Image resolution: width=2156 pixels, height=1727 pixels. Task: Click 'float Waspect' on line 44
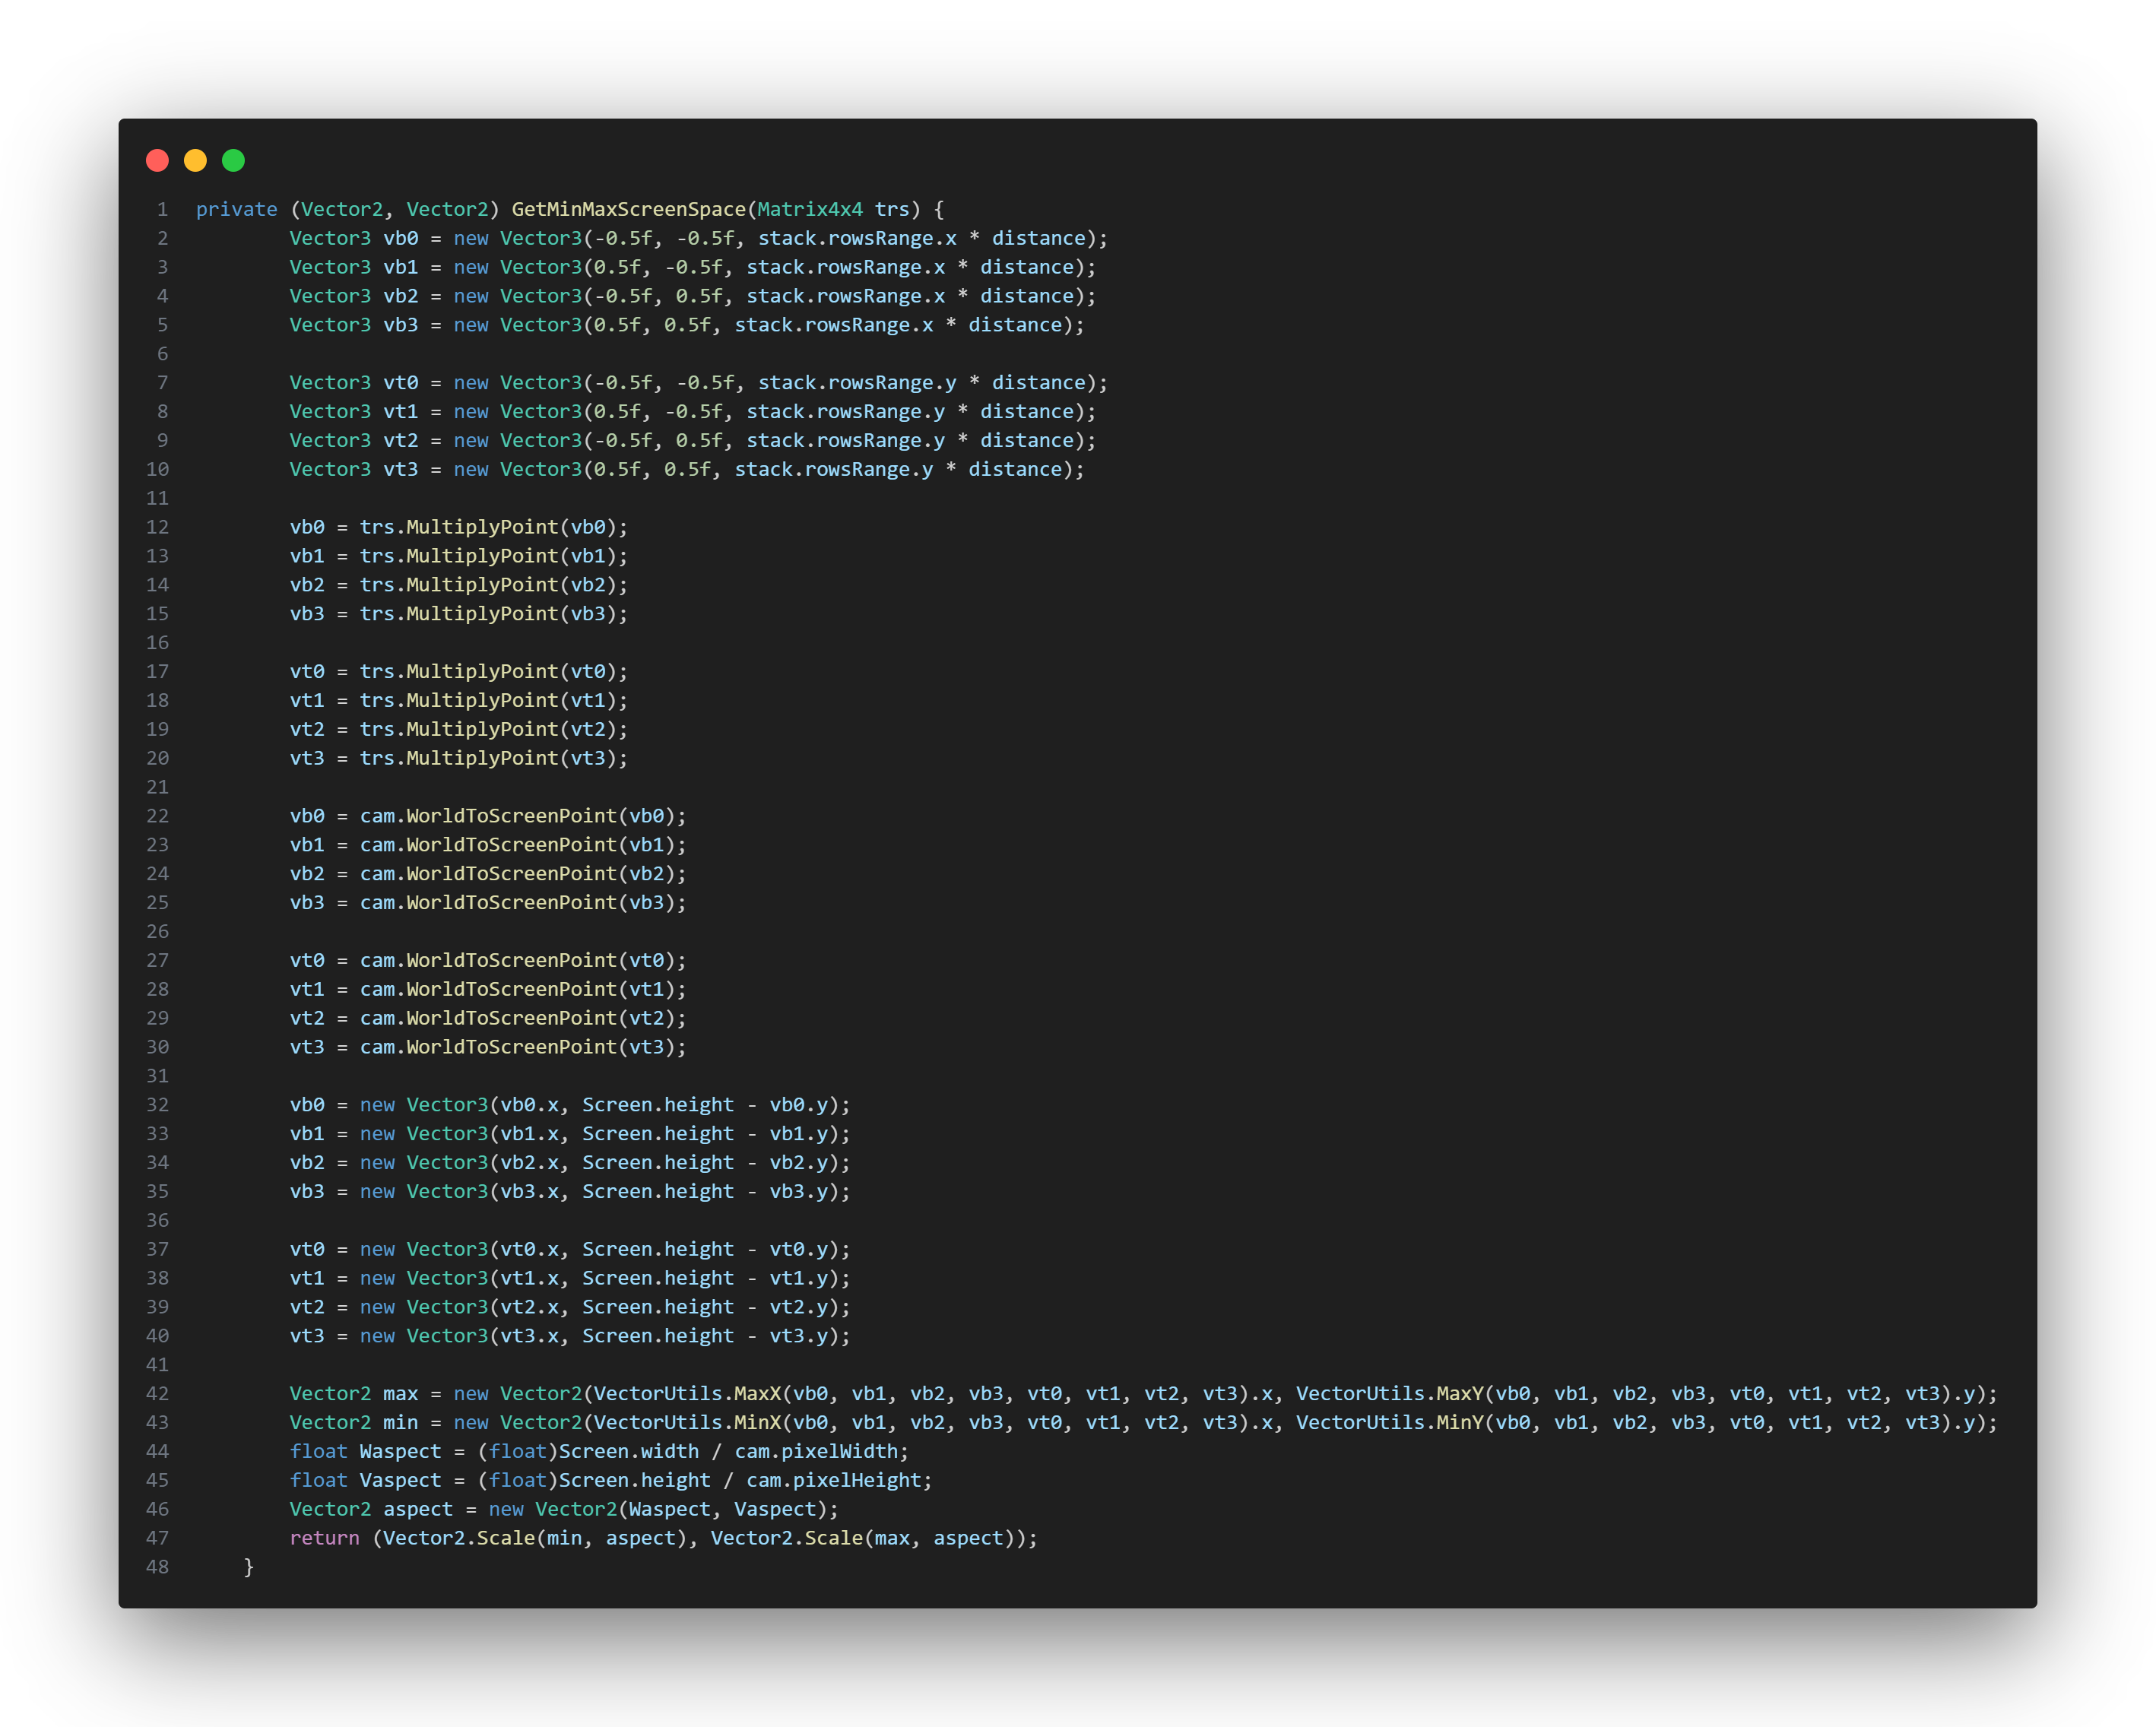(x=366, y=1451)
